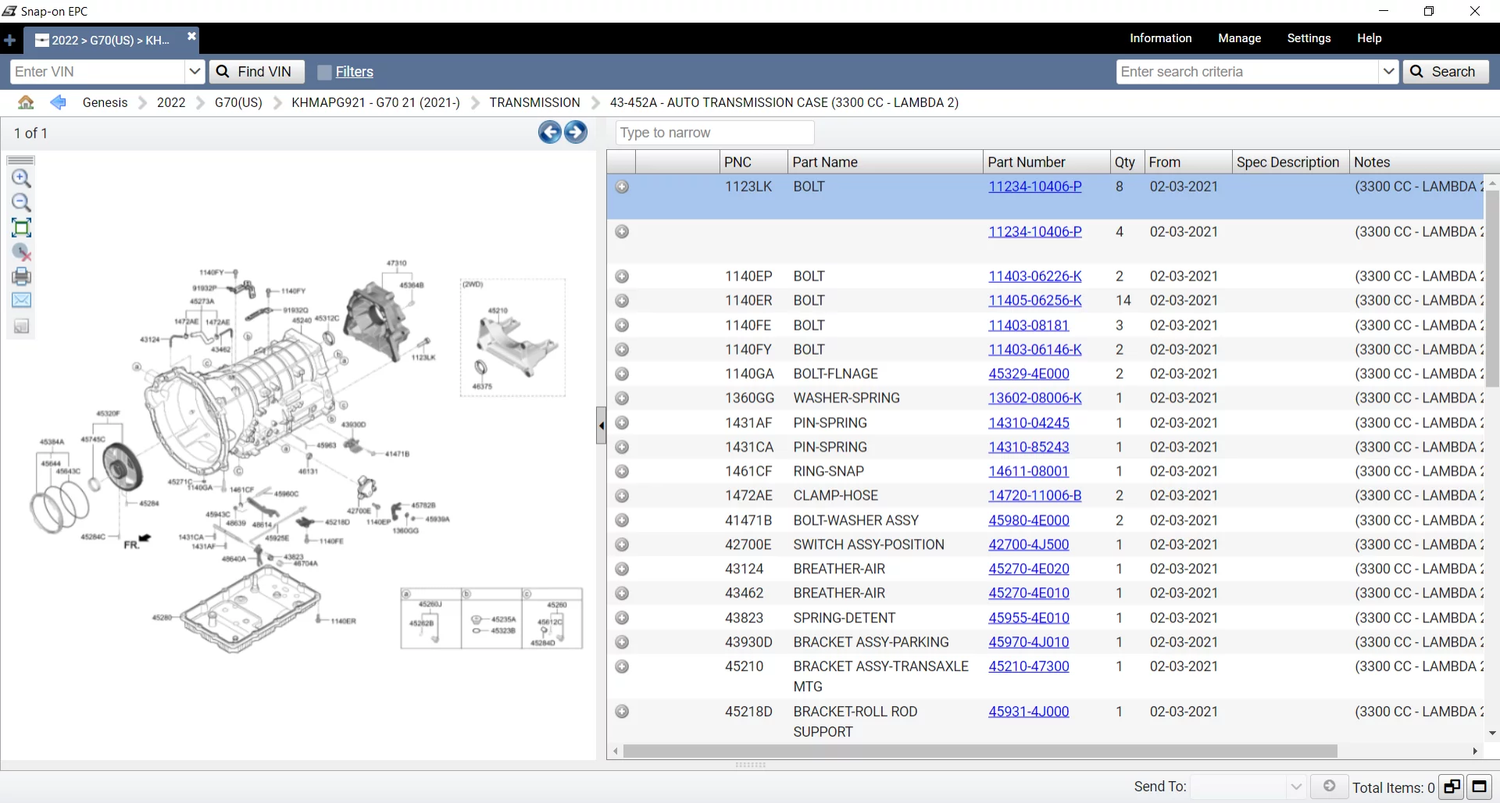Image resolution: width=1500 pixels, height=803 pixels.
Task: Print the transmission case diagram
Action: 21,276
